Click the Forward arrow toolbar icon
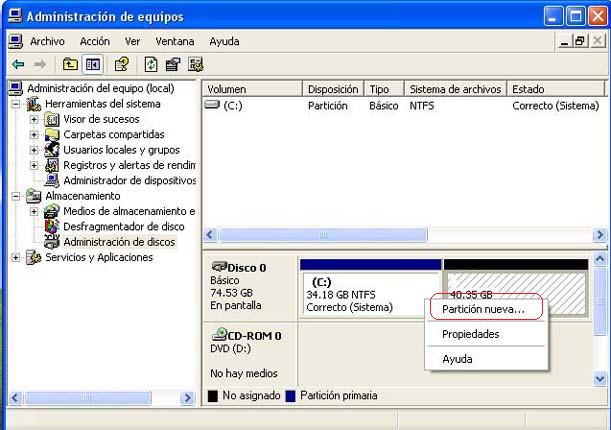 [40, 64]
